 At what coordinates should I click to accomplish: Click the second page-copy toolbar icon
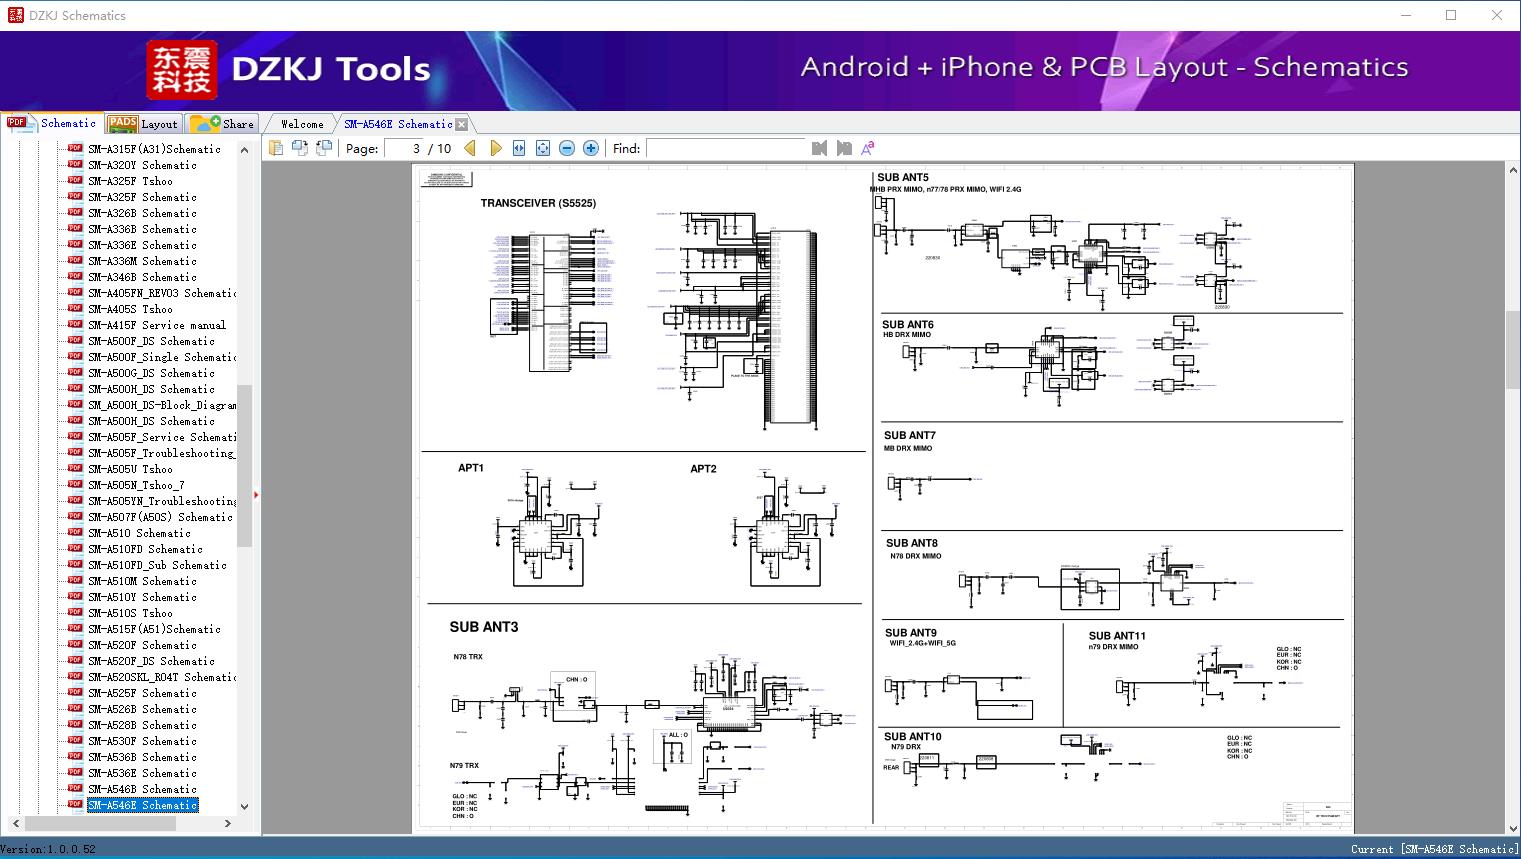300,148
